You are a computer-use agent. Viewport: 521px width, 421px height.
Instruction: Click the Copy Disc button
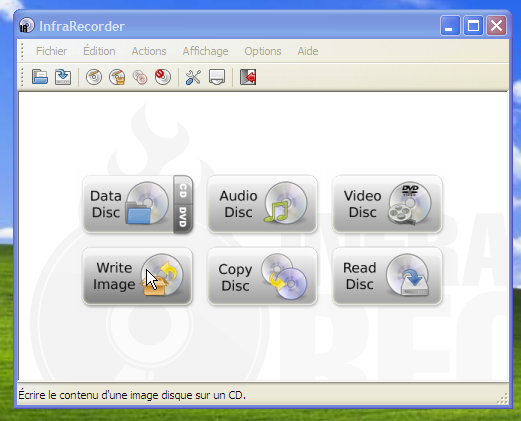coord(262,276)
